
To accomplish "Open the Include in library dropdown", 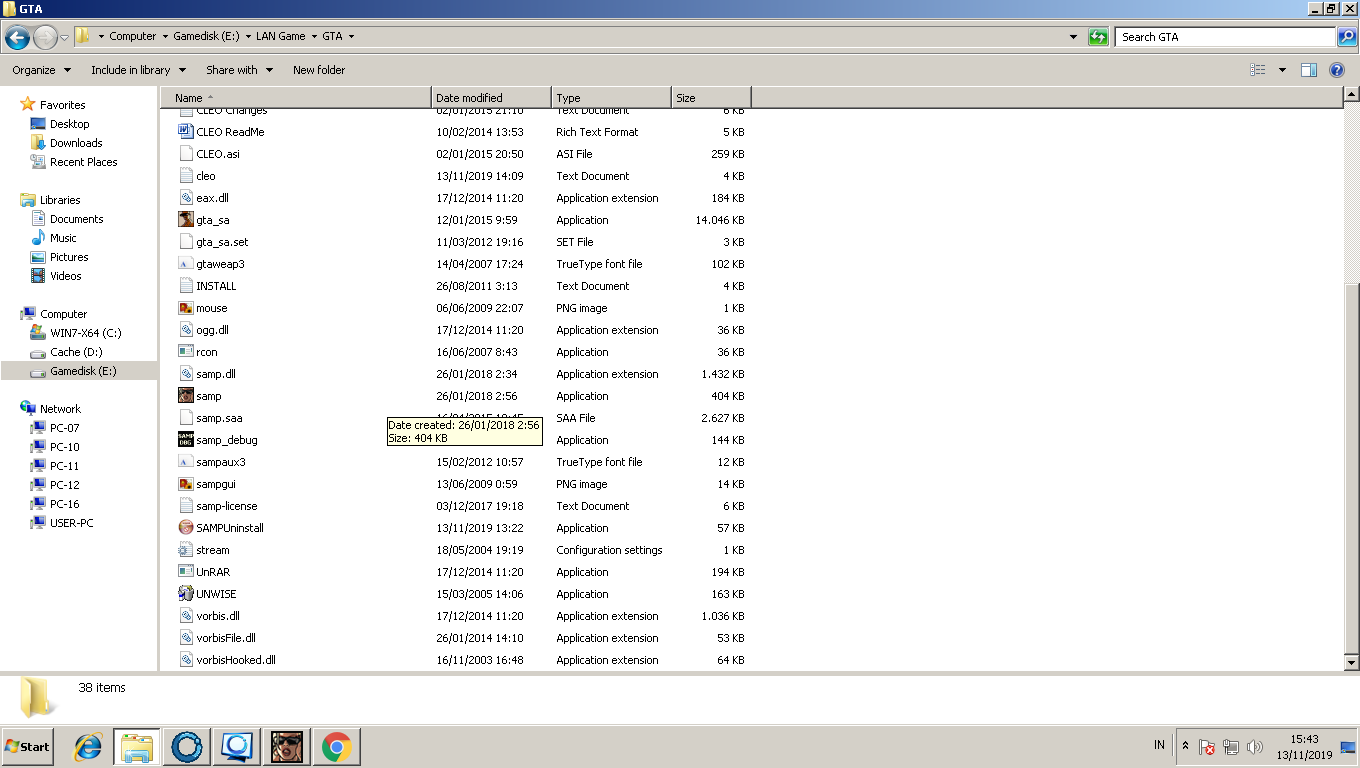I will pyautogui.click(x=138, y=70).
